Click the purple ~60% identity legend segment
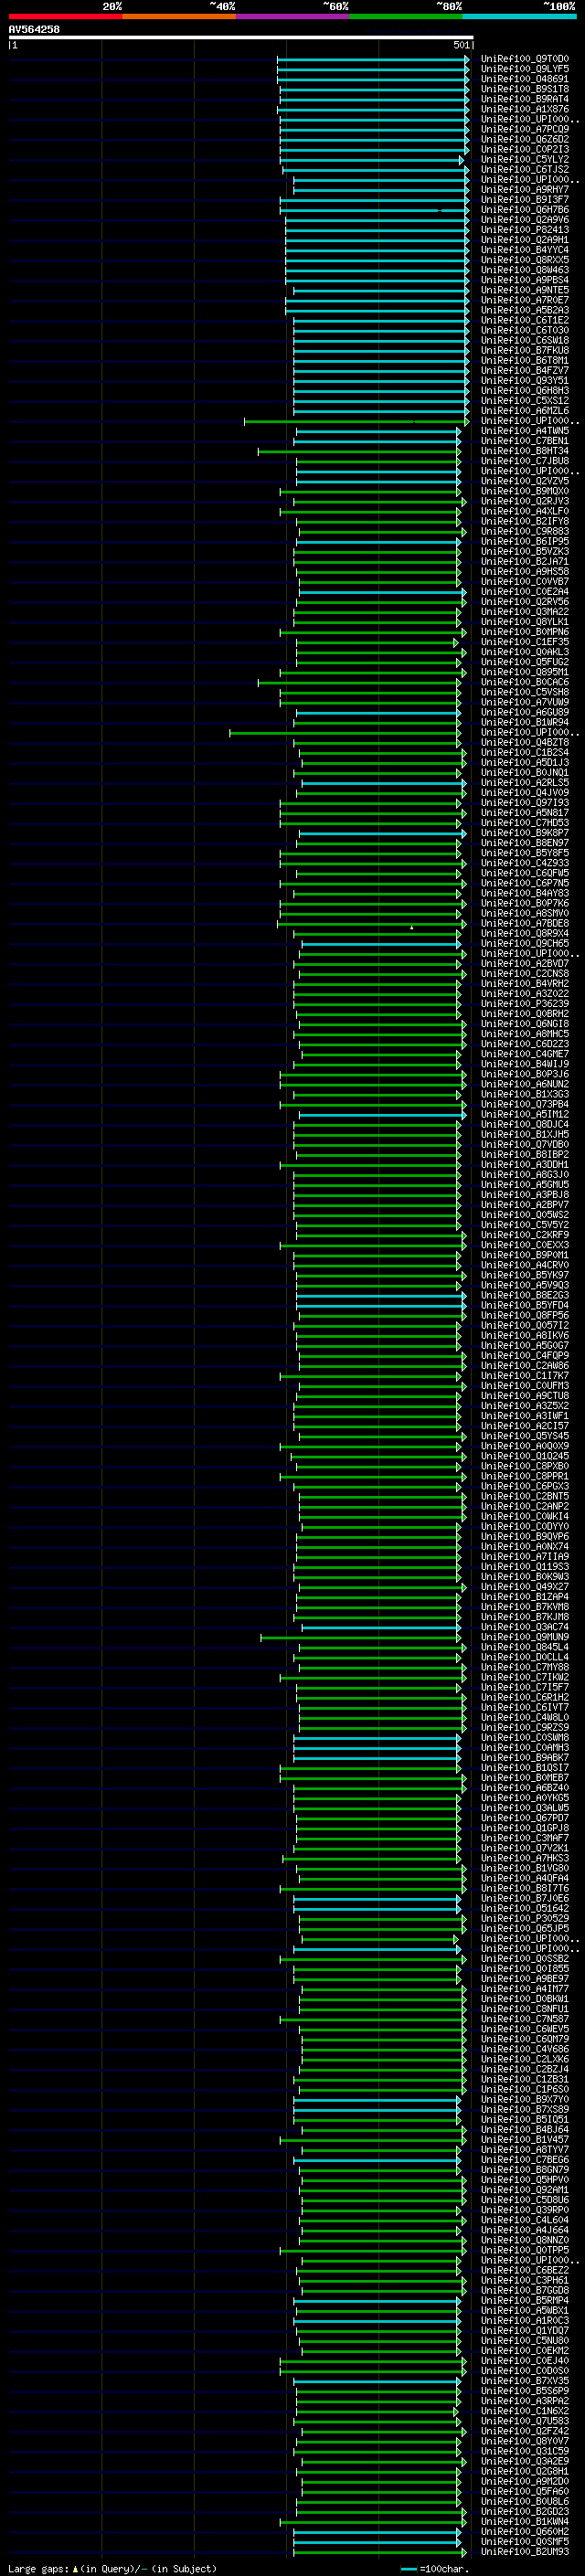Viewport: 585px width, 2576px height. point(293,16)
